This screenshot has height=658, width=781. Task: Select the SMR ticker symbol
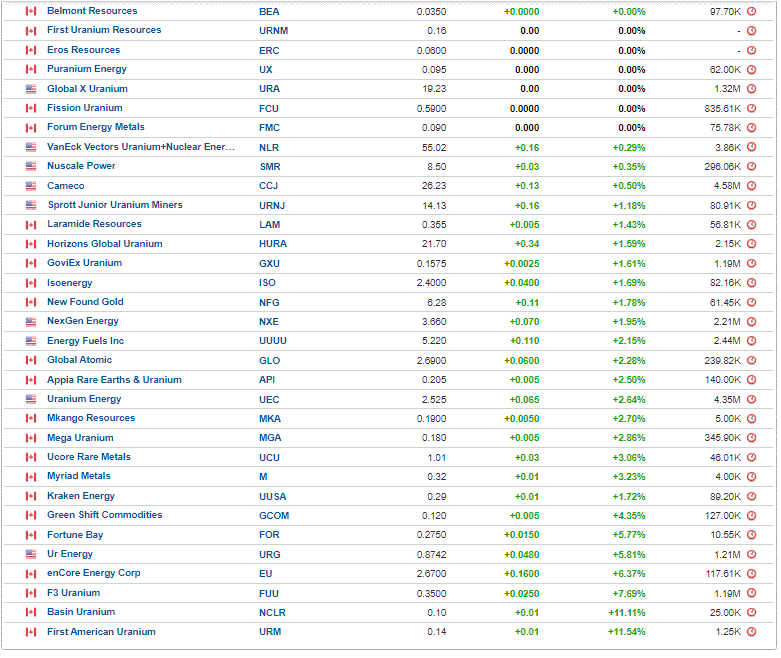pyautogui.click(x=270, y=167)
